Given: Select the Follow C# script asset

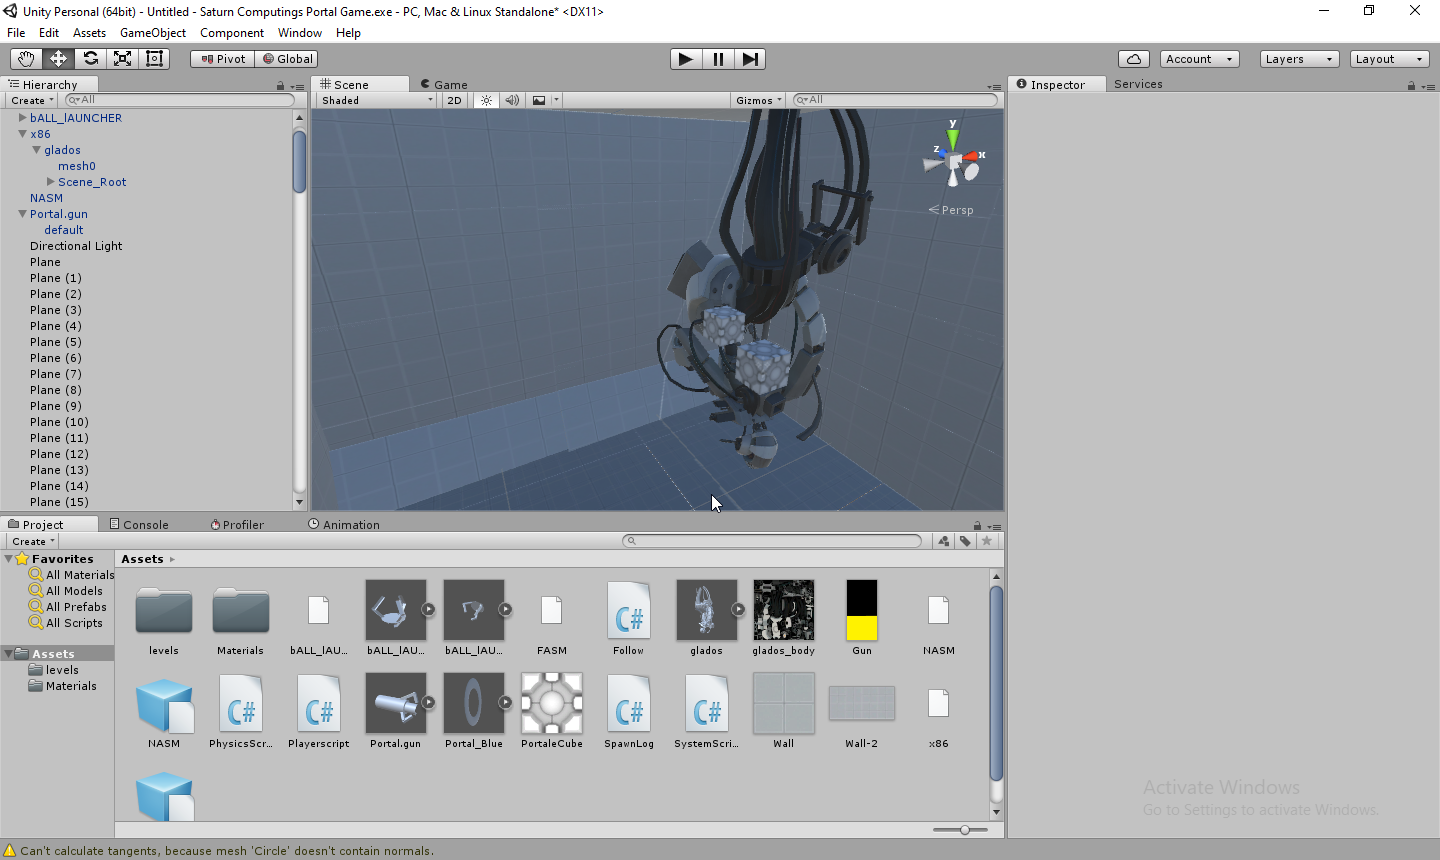Looking at the screenshot, I should point(629,618).
